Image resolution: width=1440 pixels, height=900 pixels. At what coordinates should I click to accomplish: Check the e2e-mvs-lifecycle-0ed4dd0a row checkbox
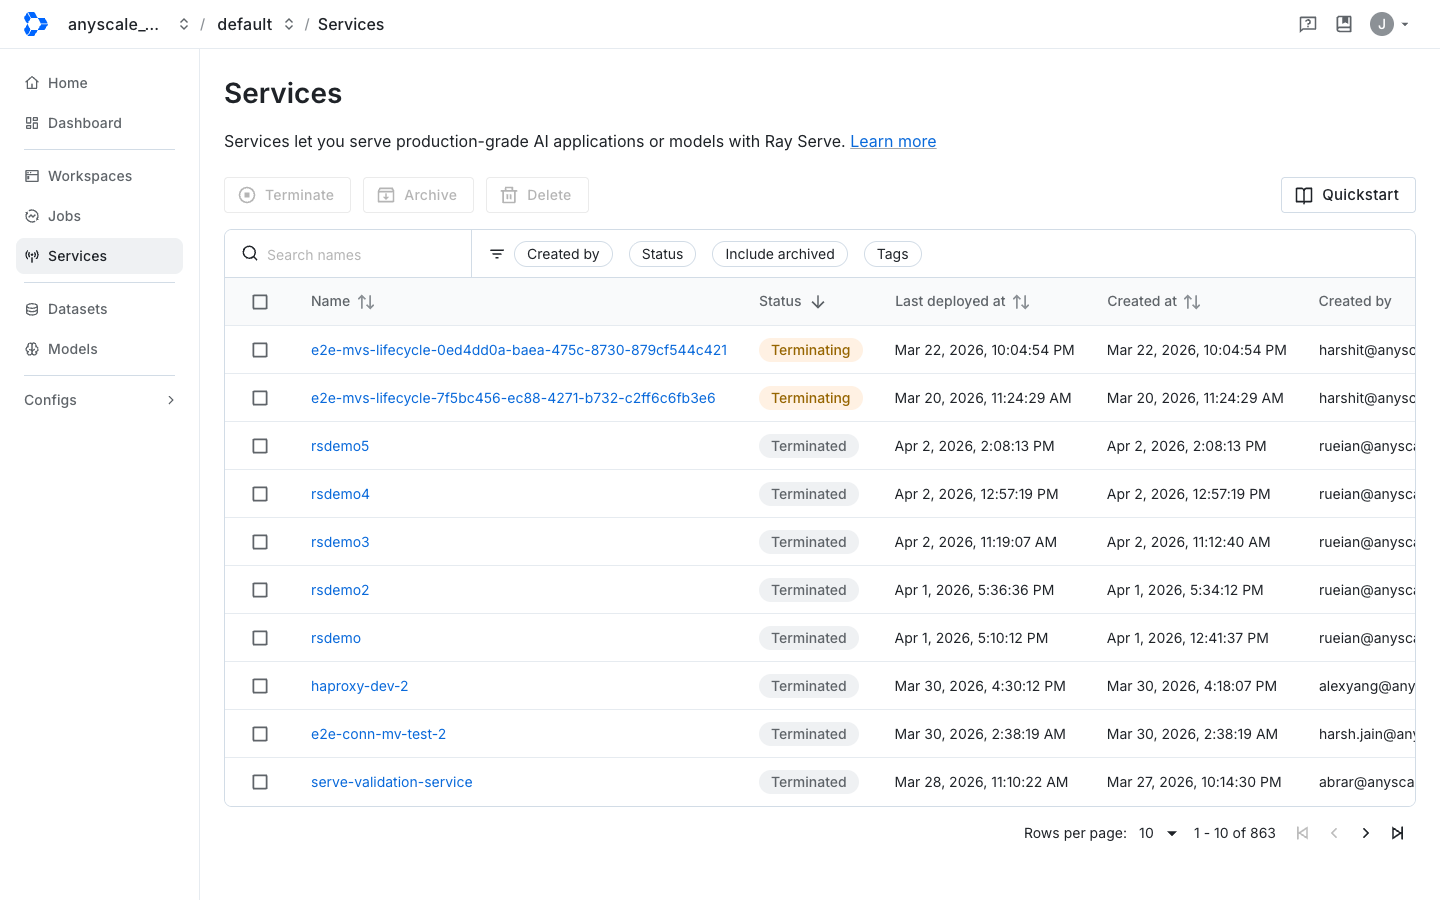[x=260, y=350]
